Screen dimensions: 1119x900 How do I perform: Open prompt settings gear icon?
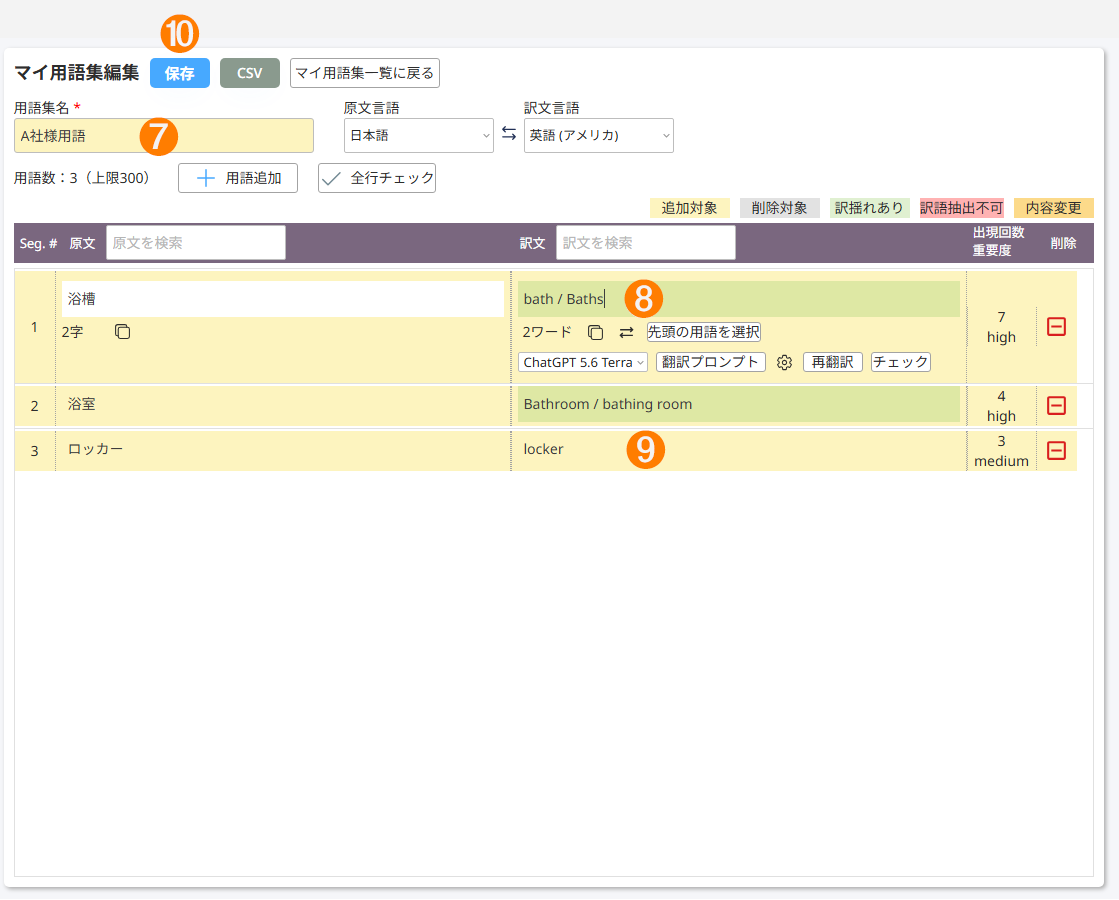point(784,363)
